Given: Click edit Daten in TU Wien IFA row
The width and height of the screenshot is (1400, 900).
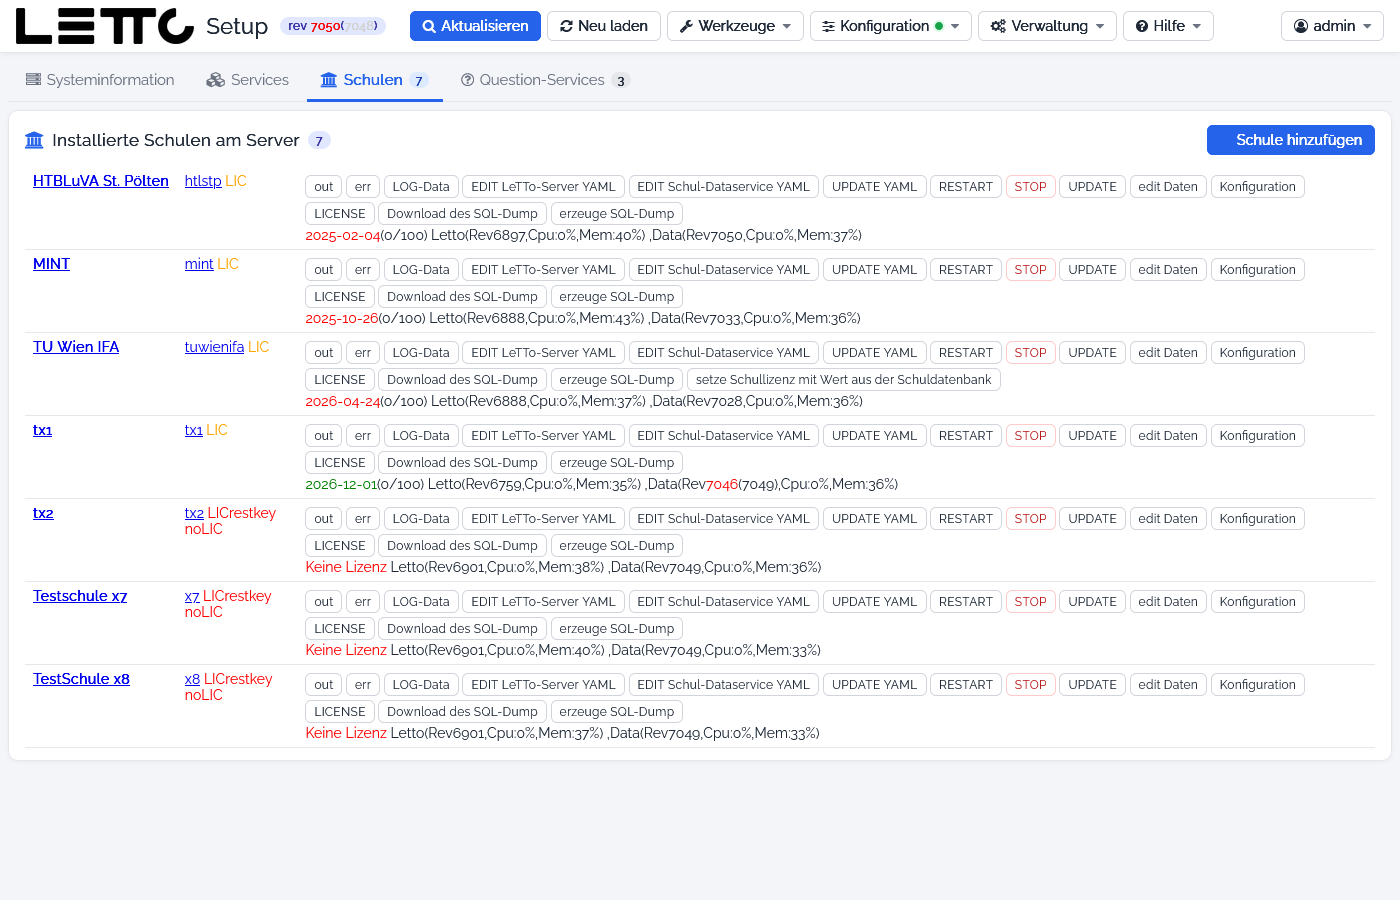Looking at the screenshot, I should pyautogui.click(x=1167, y=353).
